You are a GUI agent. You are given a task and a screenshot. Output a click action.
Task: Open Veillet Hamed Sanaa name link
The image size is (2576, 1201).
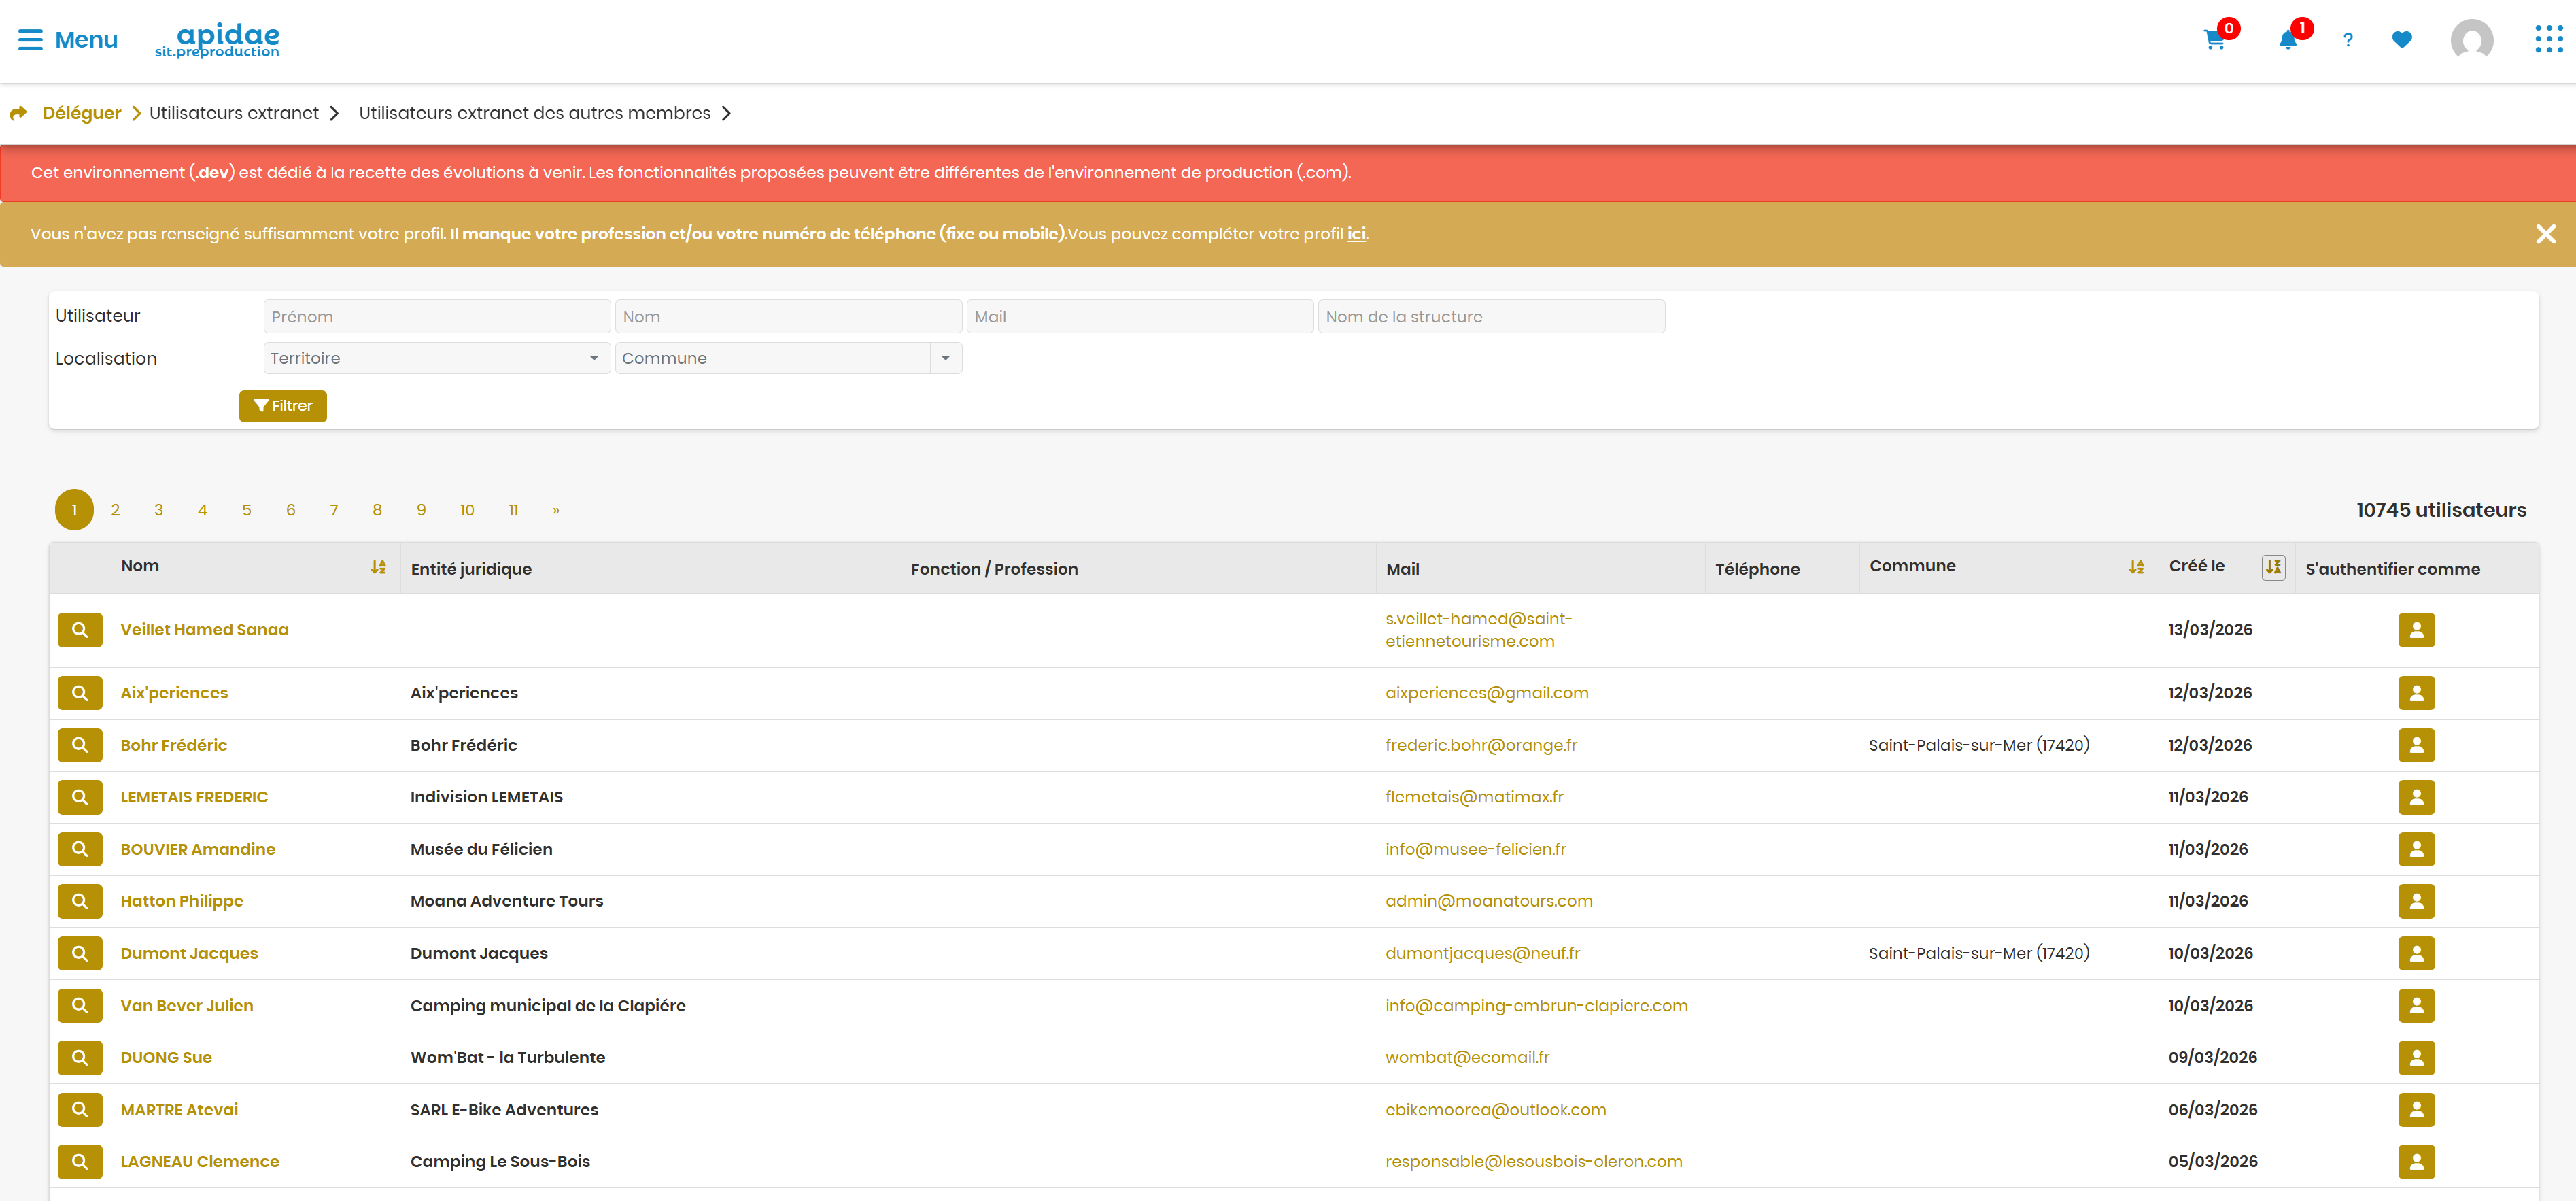[x=204, y=630]
